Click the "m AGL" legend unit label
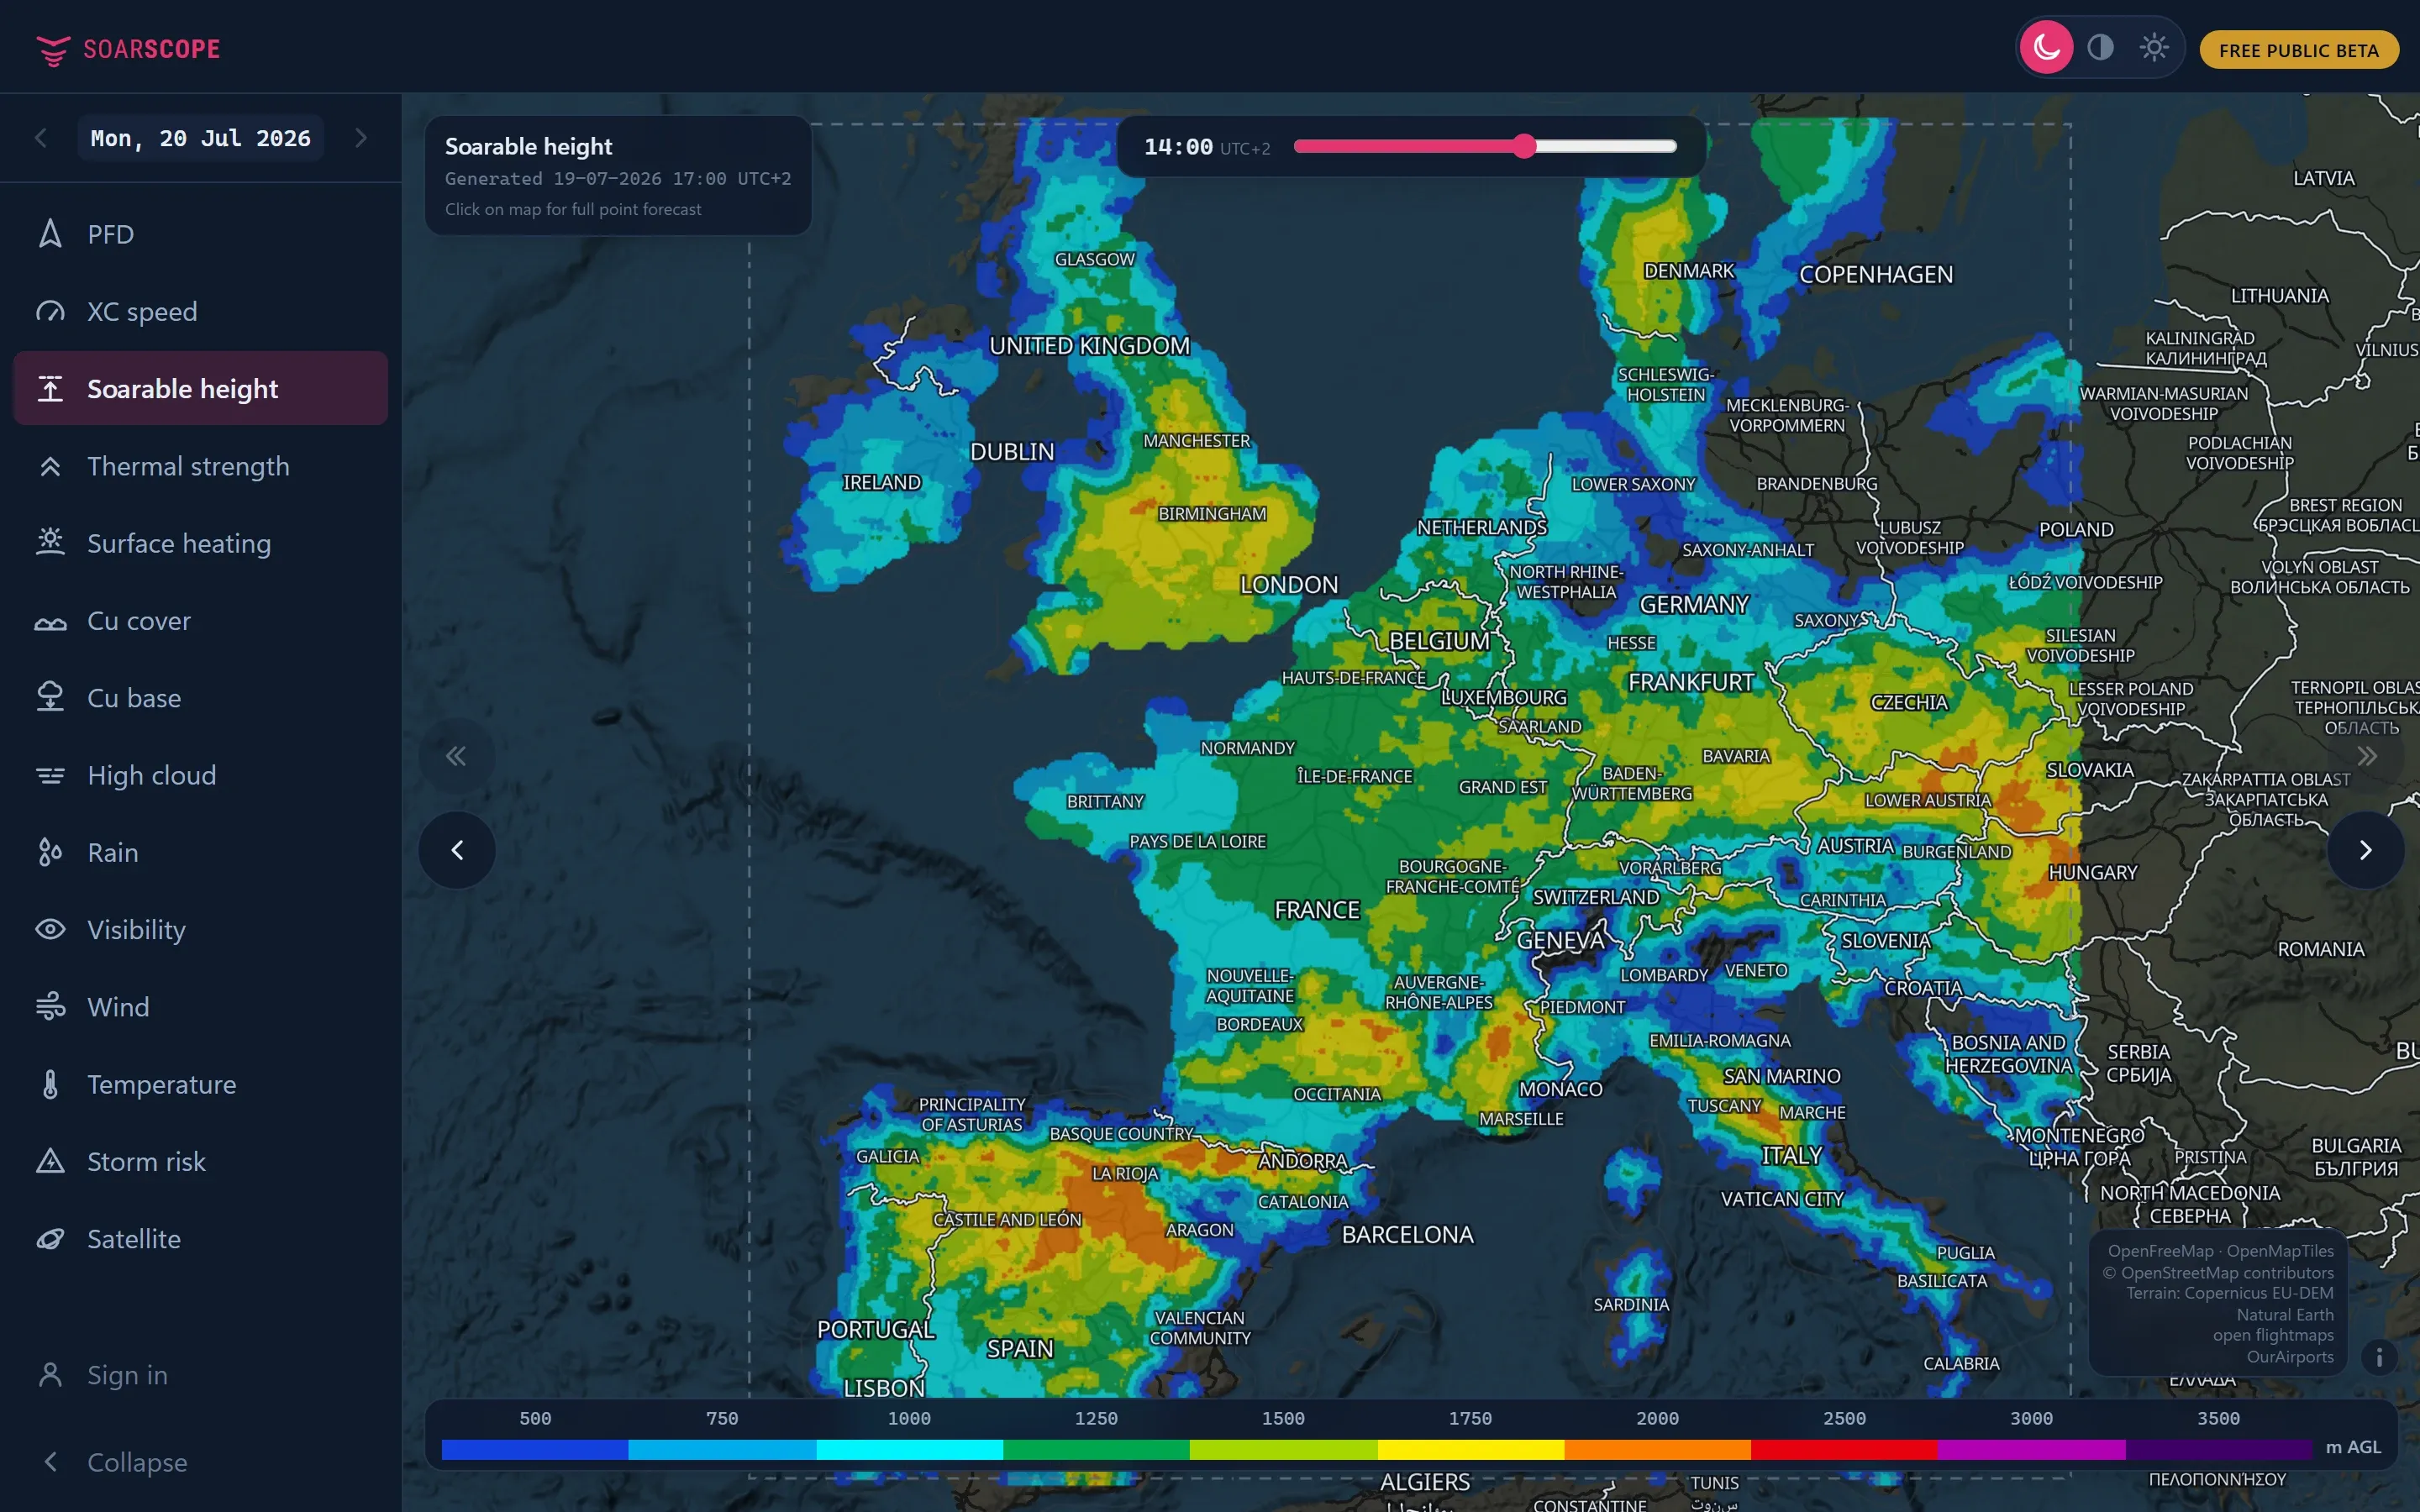The width and height of the screenshot is (2420, 1512). 2353,1447
